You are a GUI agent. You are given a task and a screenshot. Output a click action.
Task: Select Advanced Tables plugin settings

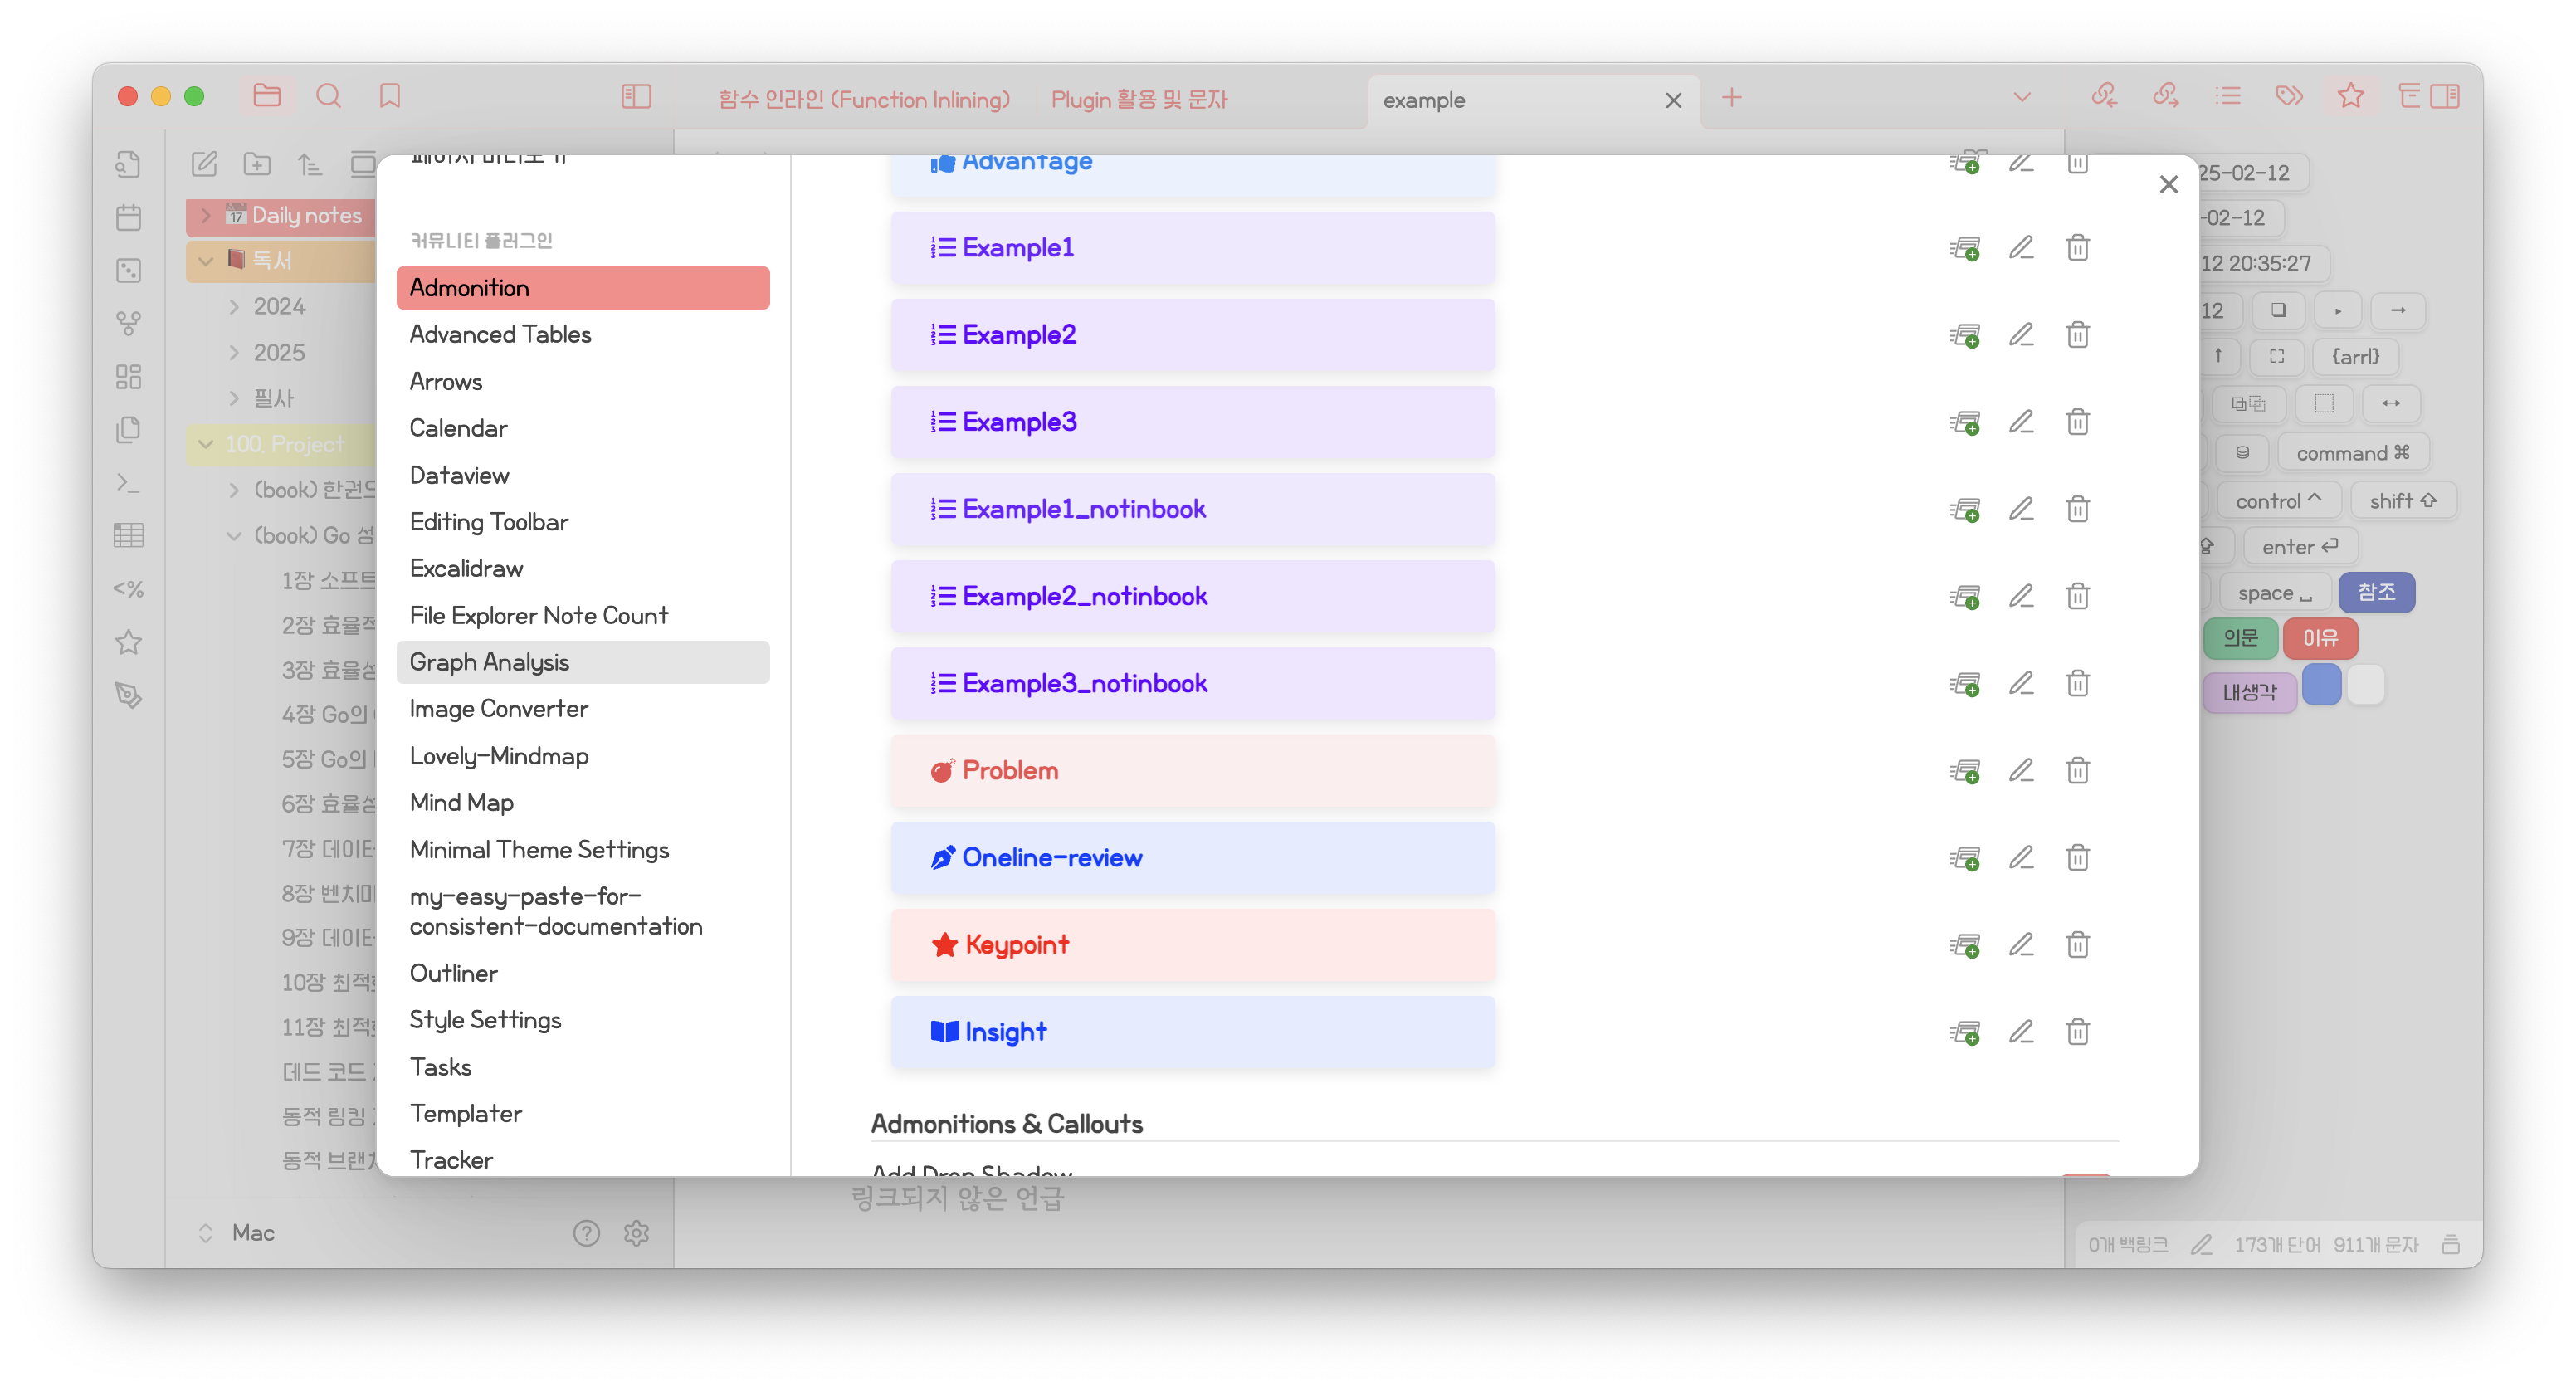(x=583, y=334)
